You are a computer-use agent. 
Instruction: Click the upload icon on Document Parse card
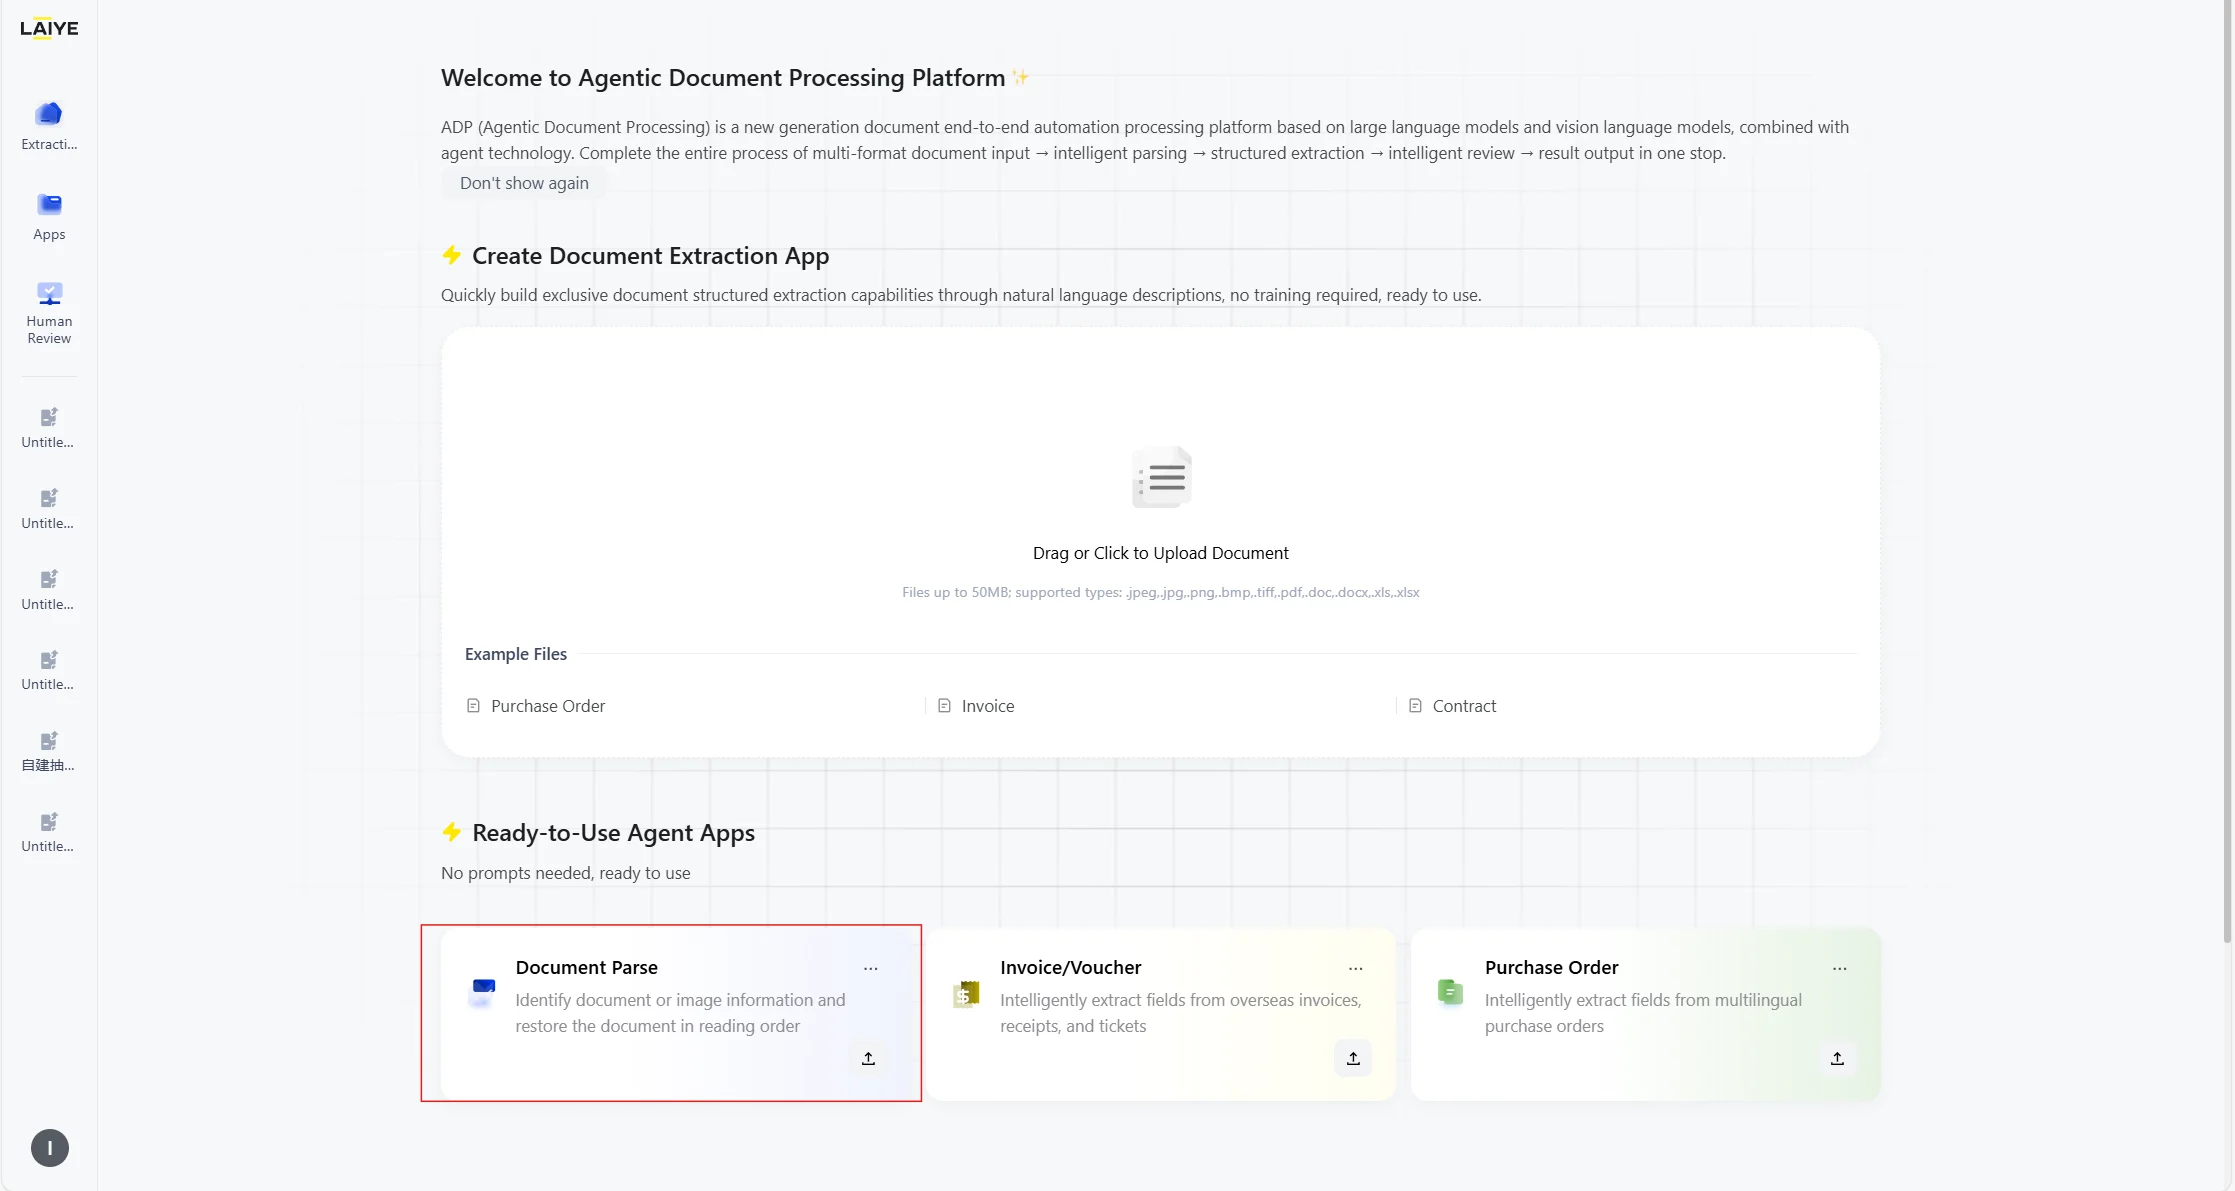tap(868, 1058)
